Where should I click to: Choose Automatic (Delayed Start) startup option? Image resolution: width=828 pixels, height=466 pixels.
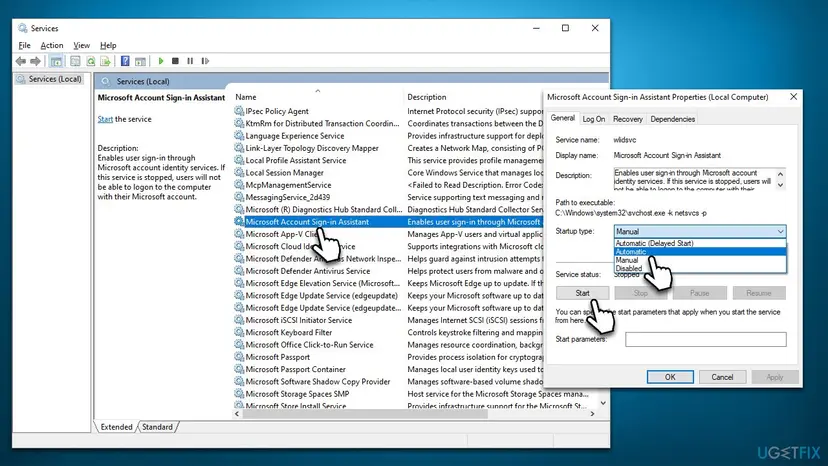[x=700, y=243]
